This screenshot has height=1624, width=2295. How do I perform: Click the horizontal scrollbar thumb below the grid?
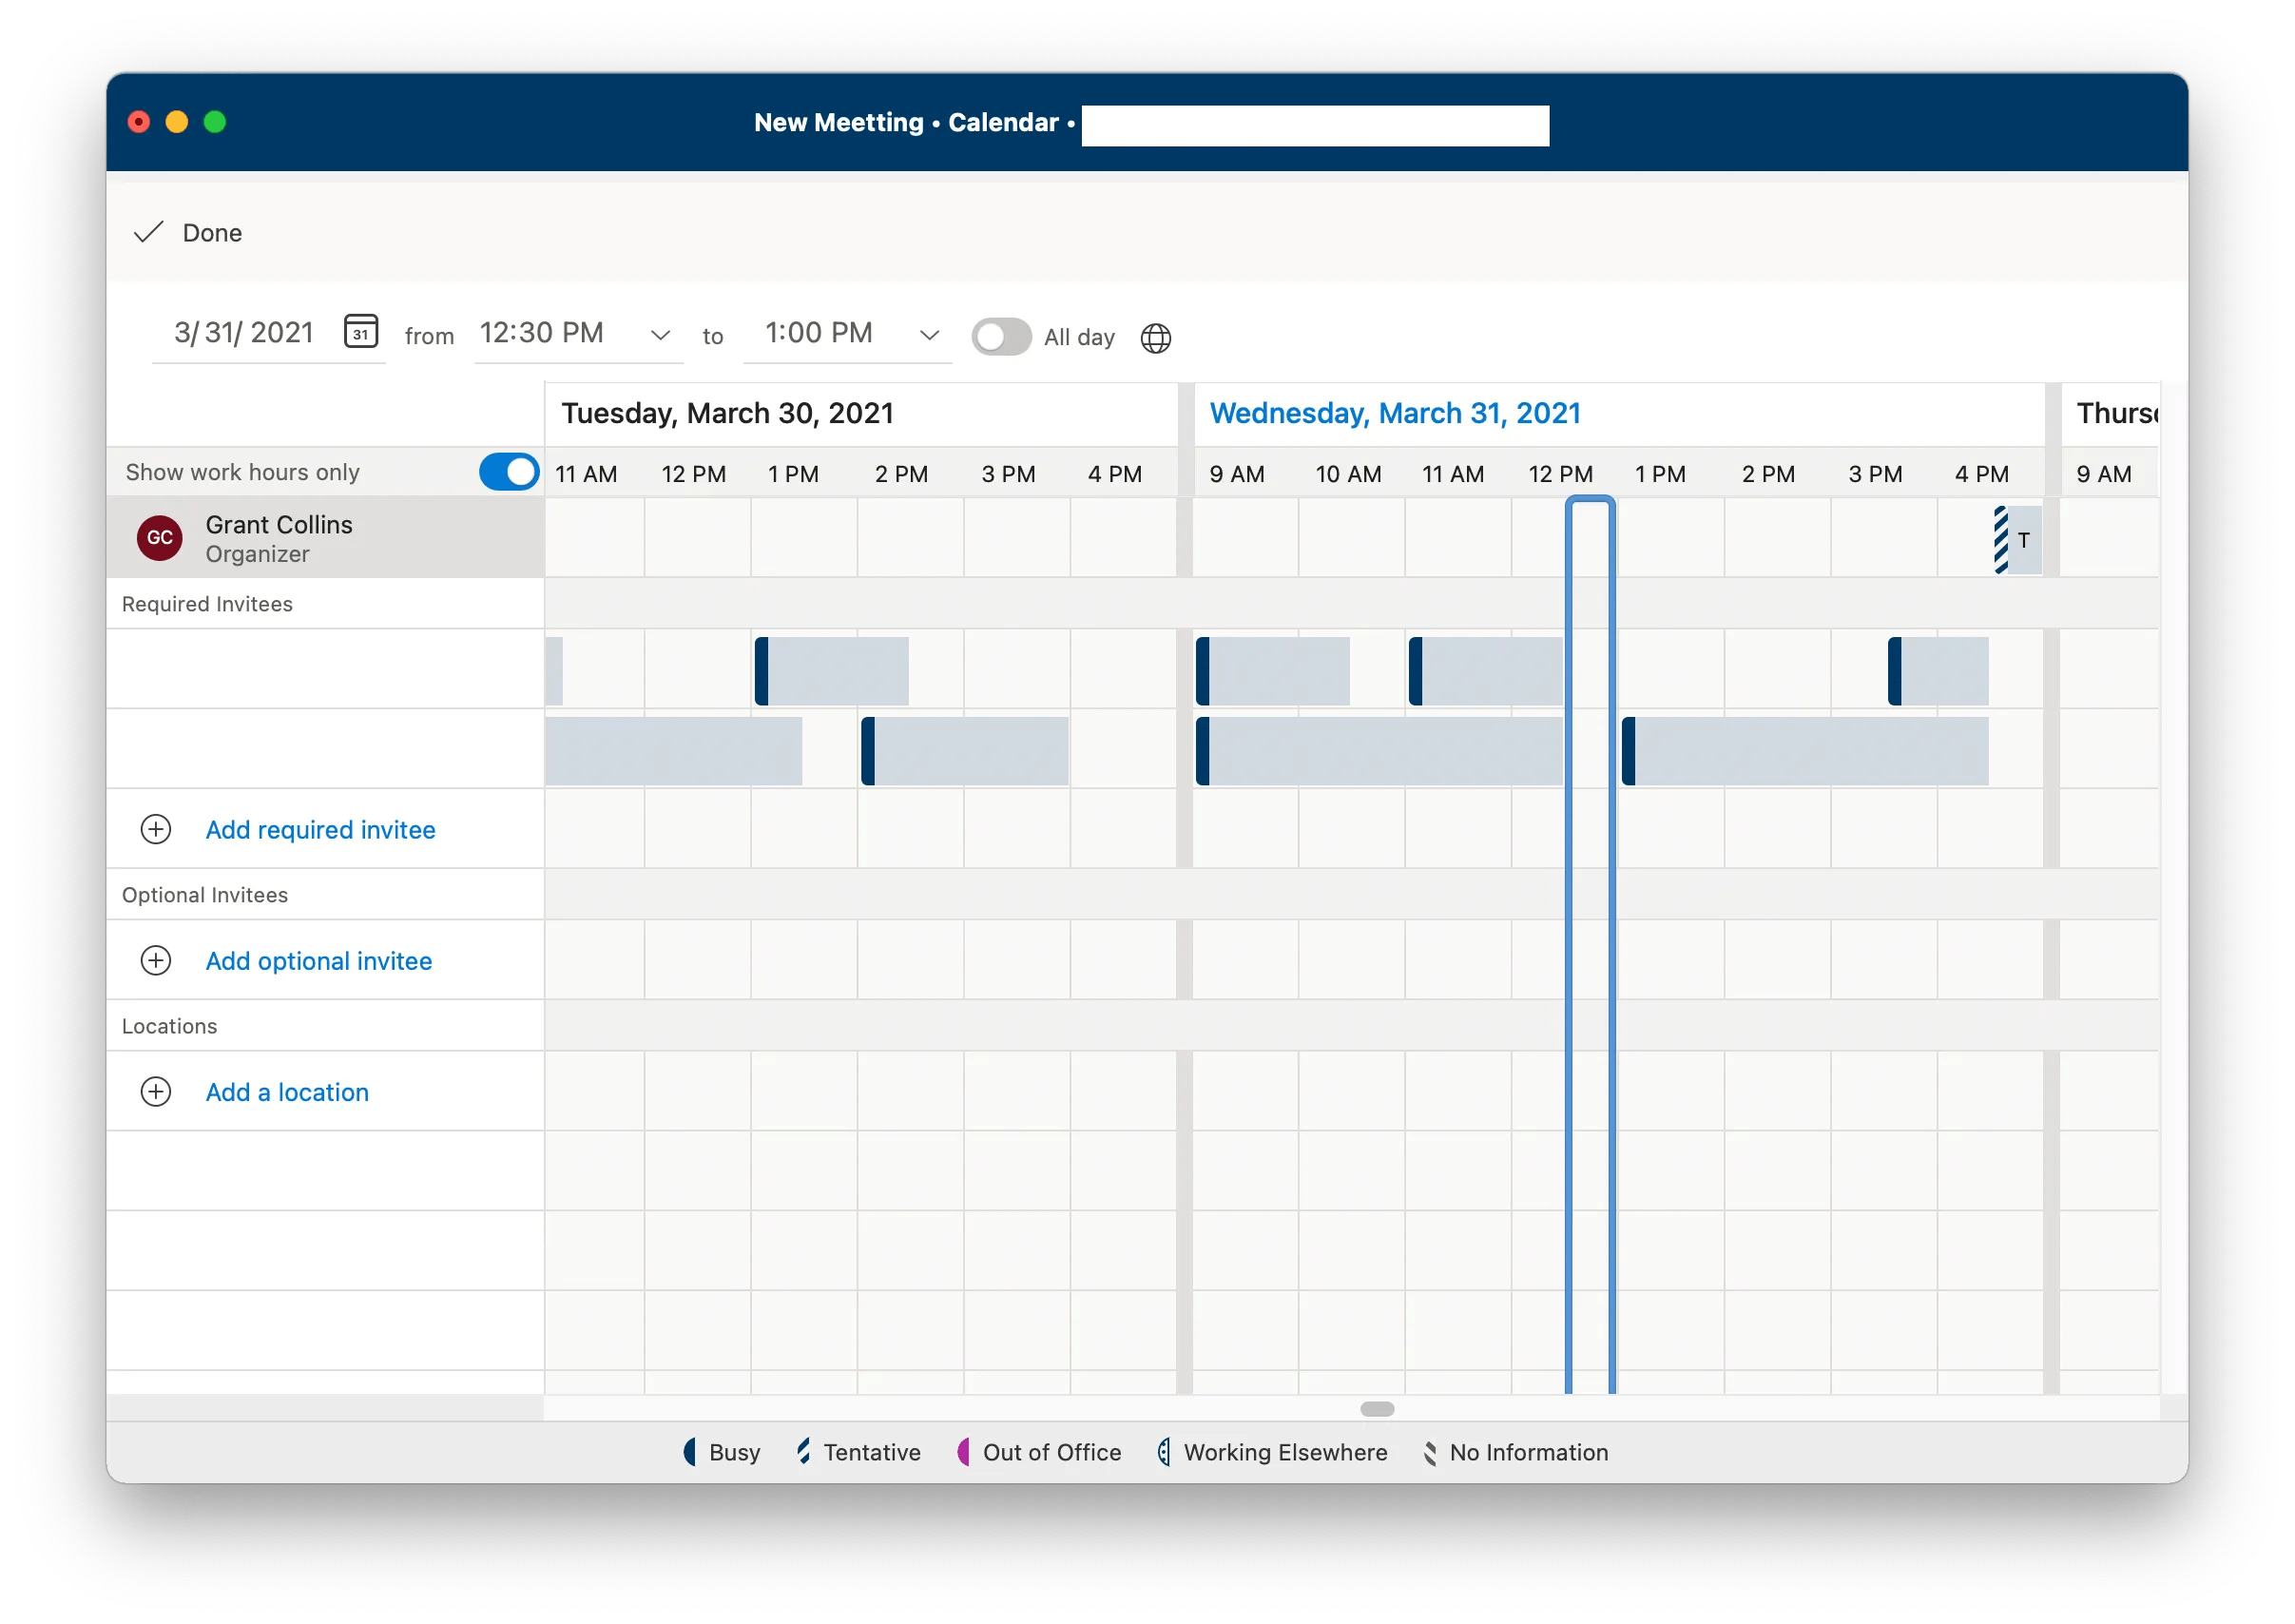coord(1377,1410)
